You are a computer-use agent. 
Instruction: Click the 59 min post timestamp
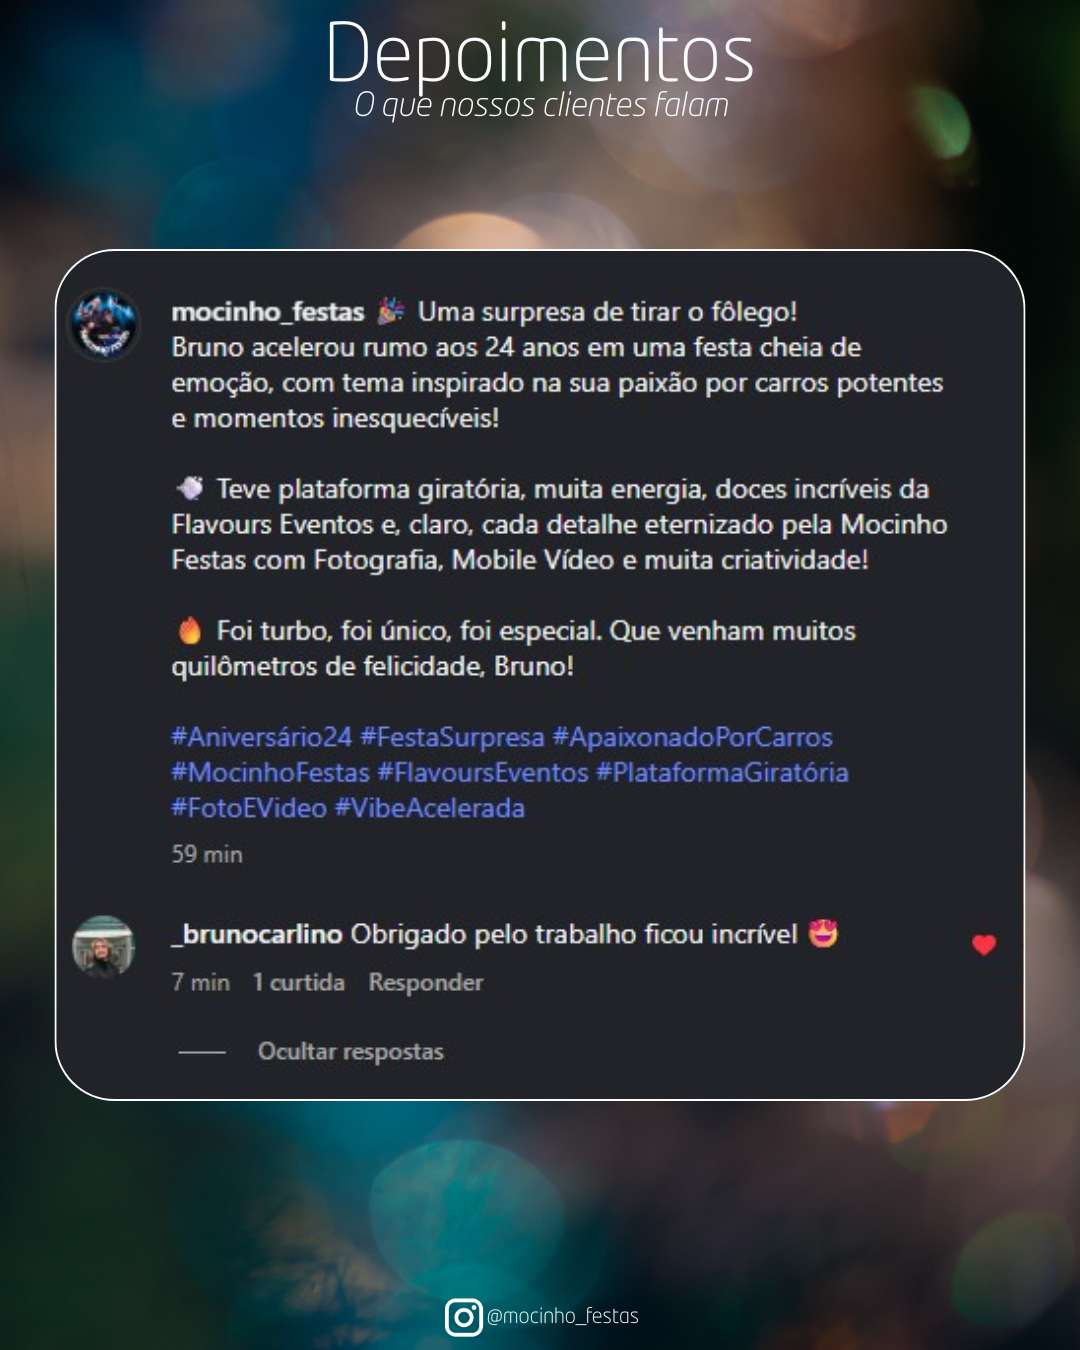point(207,854)
